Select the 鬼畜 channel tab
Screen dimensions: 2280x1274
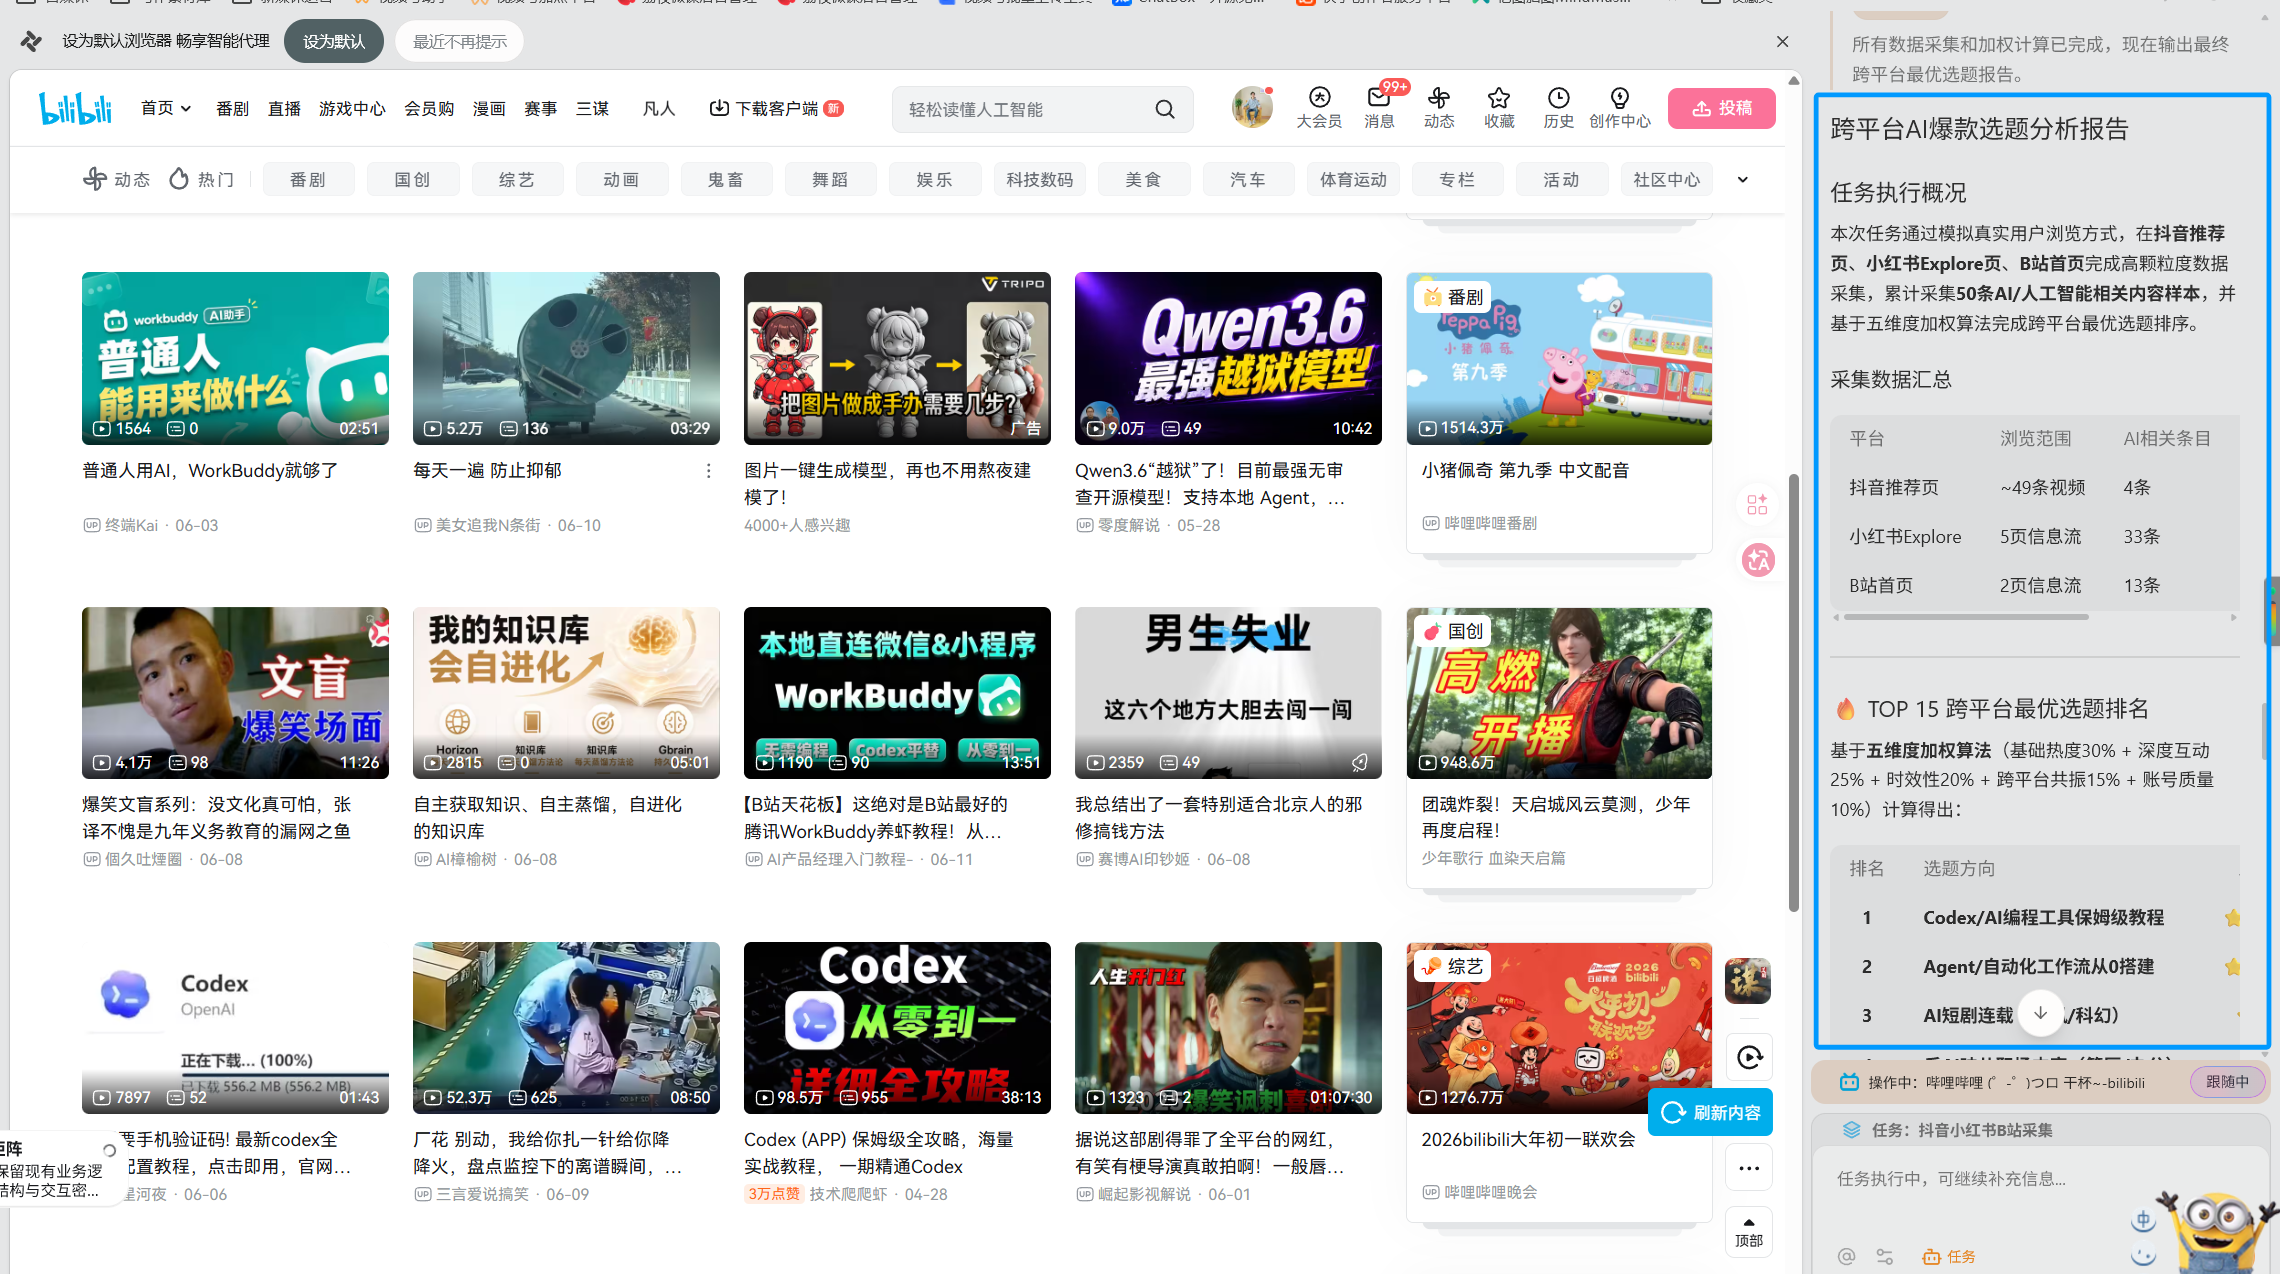click(x=726, y=179)
